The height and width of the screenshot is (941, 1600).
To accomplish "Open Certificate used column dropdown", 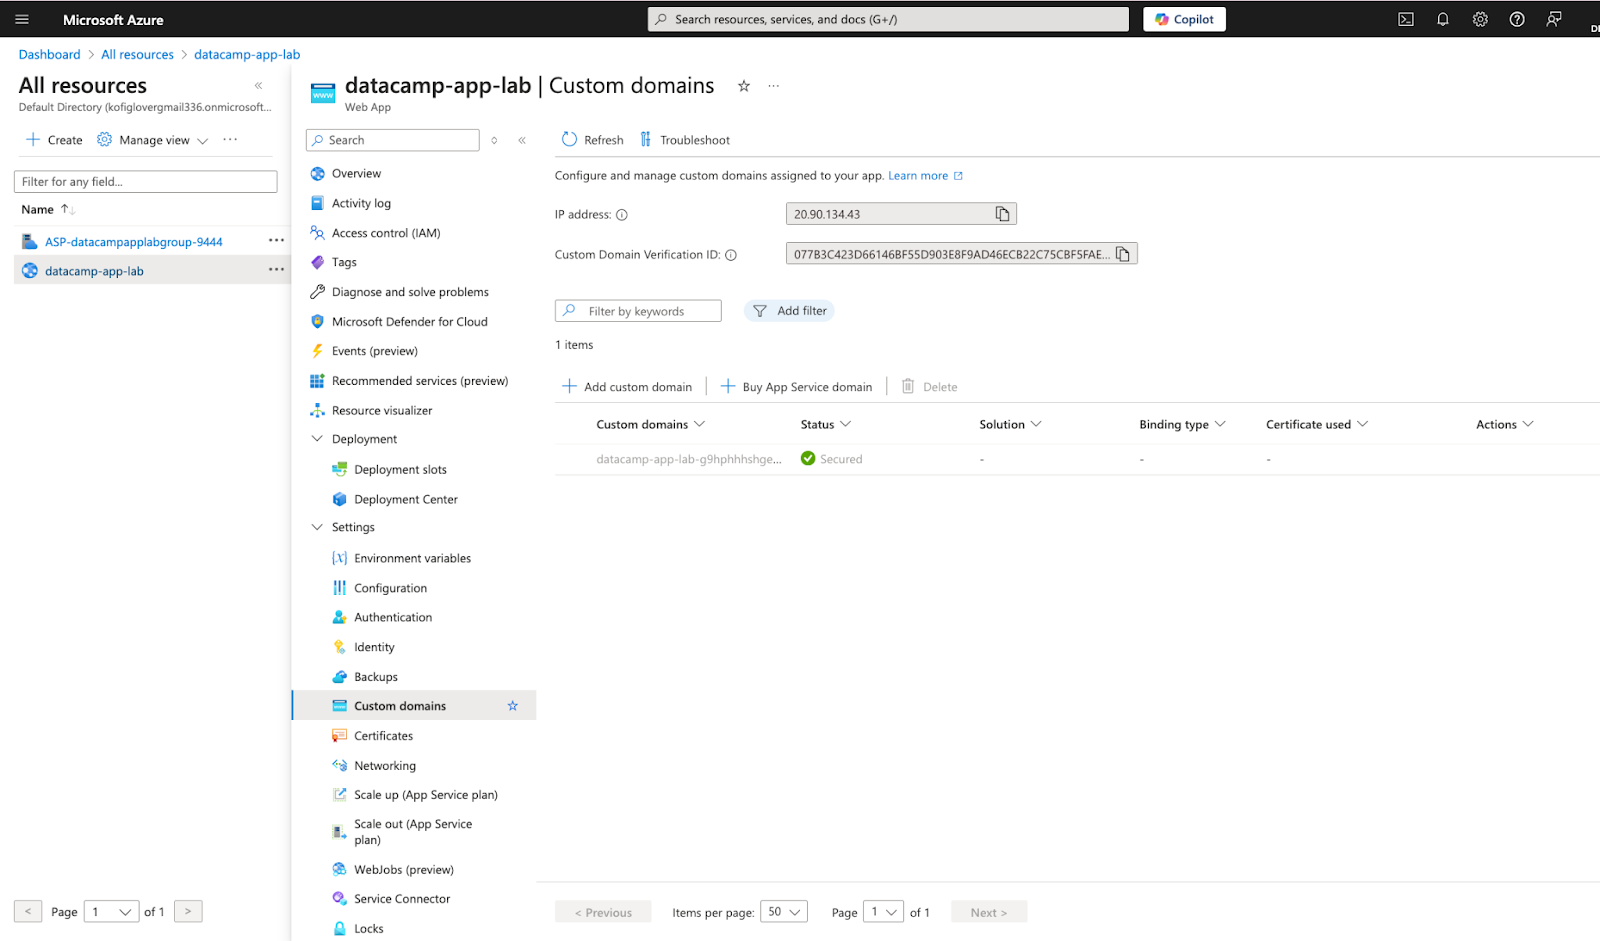I will (1317, 425).
